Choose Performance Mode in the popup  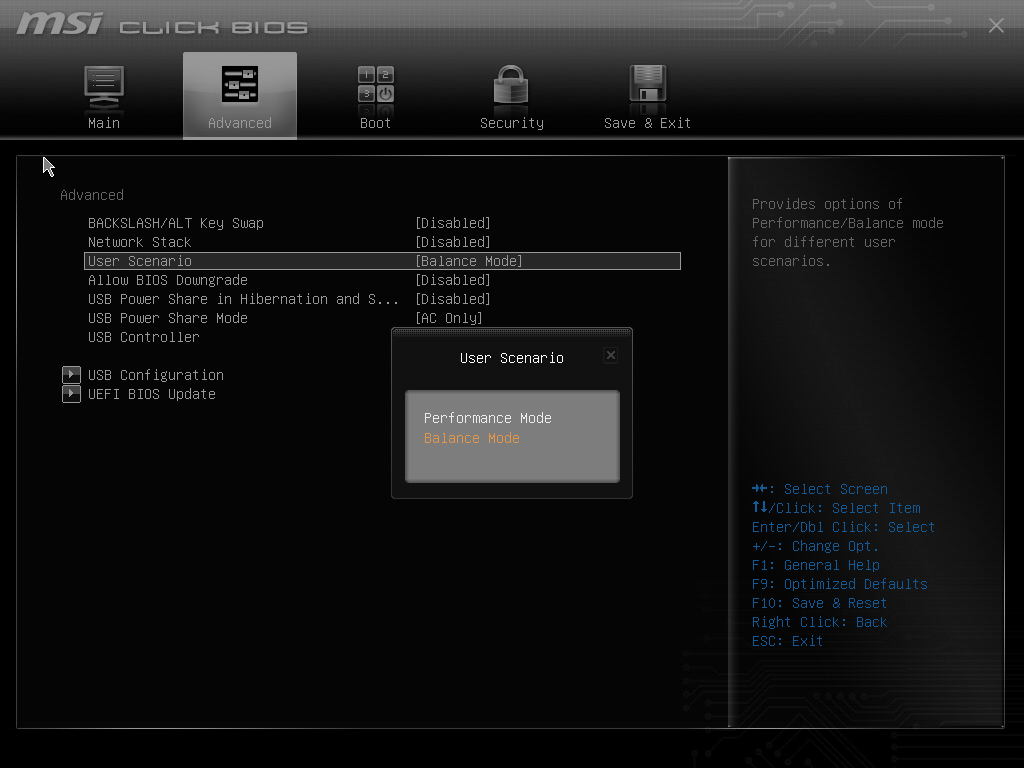coord(488,418)
